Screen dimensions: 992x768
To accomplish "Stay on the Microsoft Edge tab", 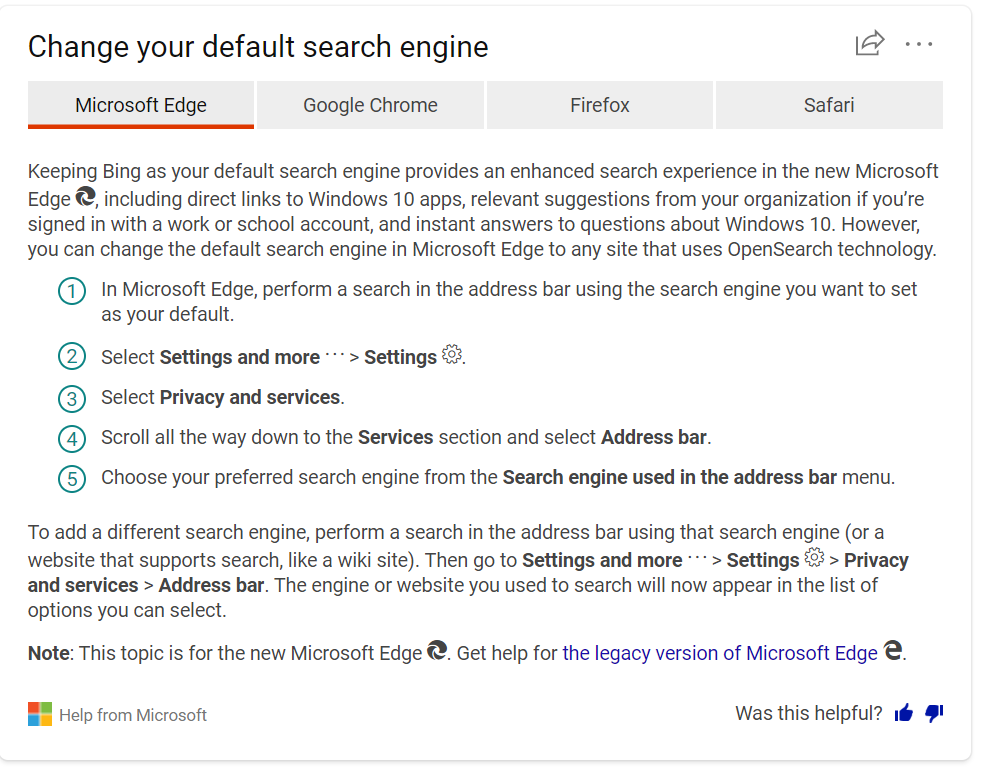I will (140, 104).
